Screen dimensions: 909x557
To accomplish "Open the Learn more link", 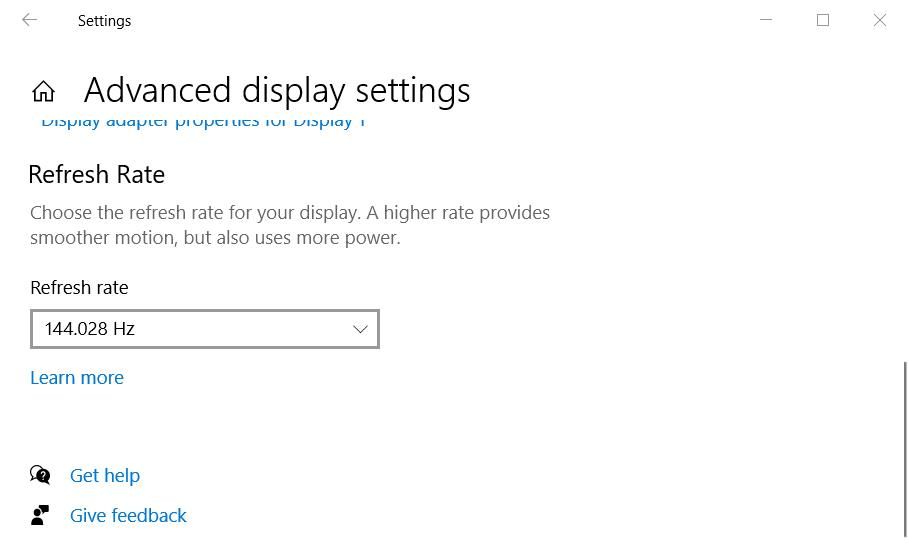I will [77, 378].
